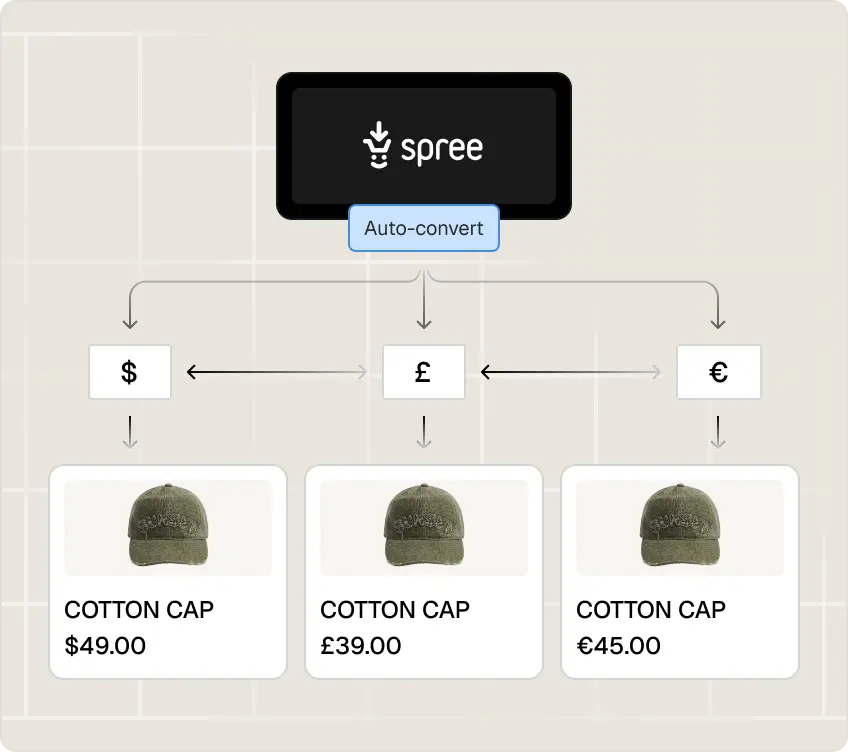Screen dimensions: 848x752
Task: Click COTTON CAP title above $49.00
Action: click(139, 610)
